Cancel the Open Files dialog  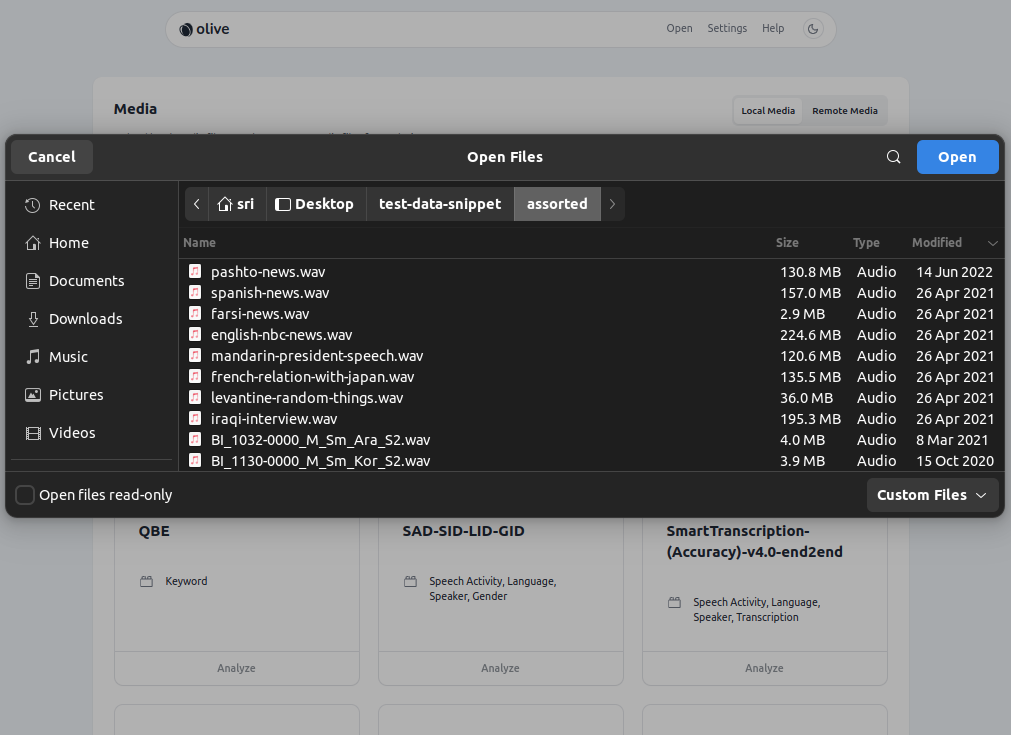tap(52, 157)
